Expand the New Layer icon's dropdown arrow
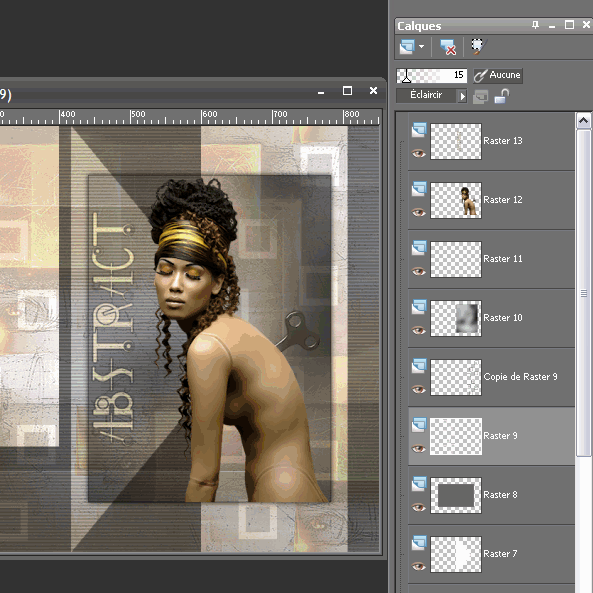Viewport: 593px width, 593px height. pyautogui.click(x=421, y=47)
